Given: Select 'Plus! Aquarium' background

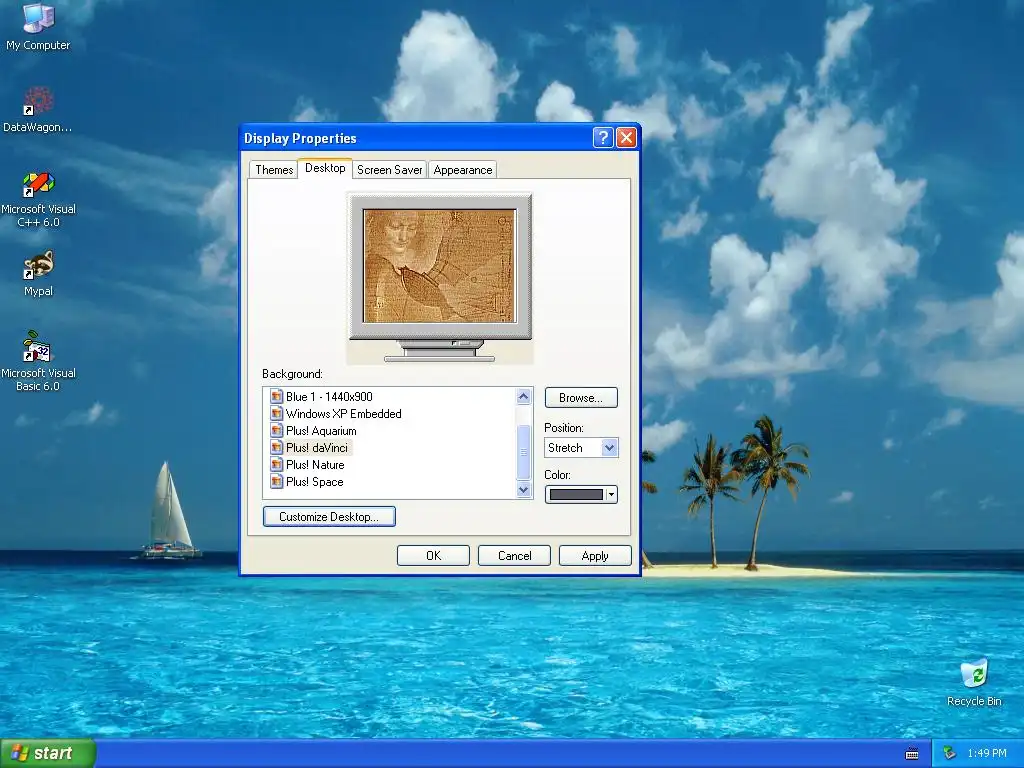Looking at the screenshot, I should pos(321,430).
